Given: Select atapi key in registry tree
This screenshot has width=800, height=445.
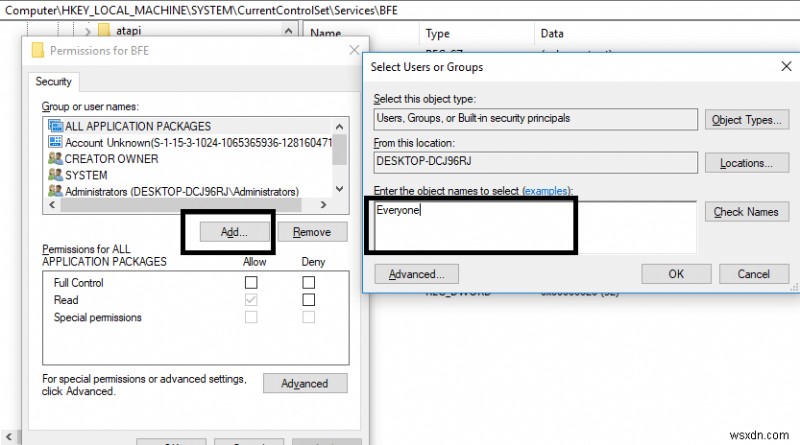Looking at the screenshot, I should [128, 31].
